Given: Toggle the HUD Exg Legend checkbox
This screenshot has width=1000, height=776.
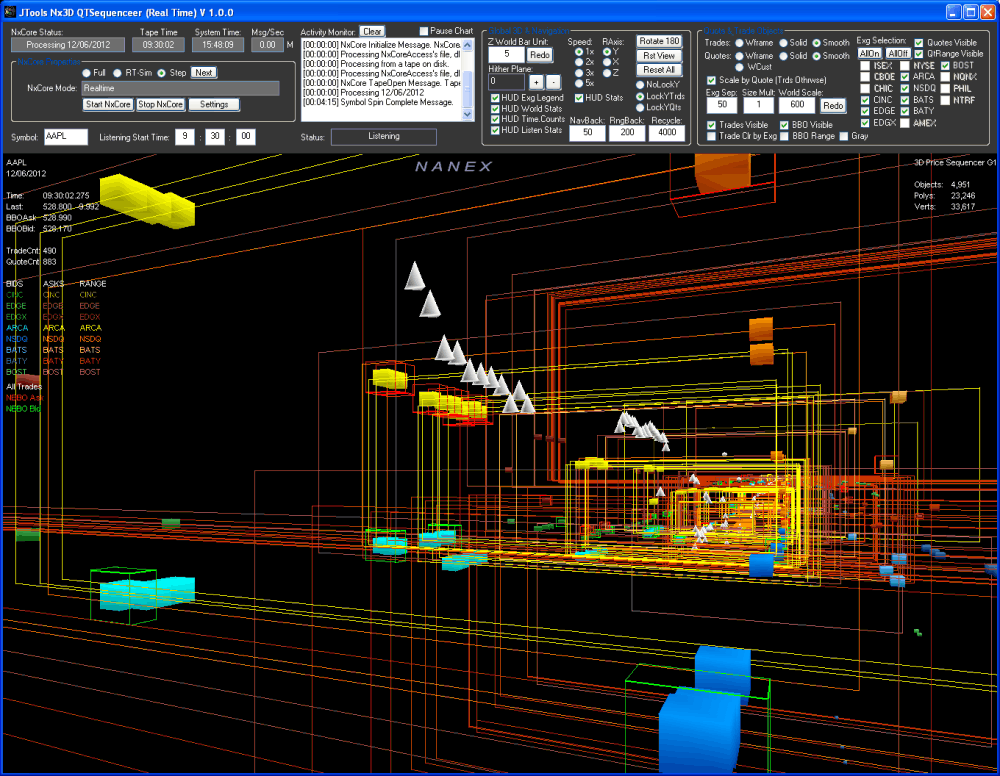Looking at the screenshot, I should (x=495, y=98).
